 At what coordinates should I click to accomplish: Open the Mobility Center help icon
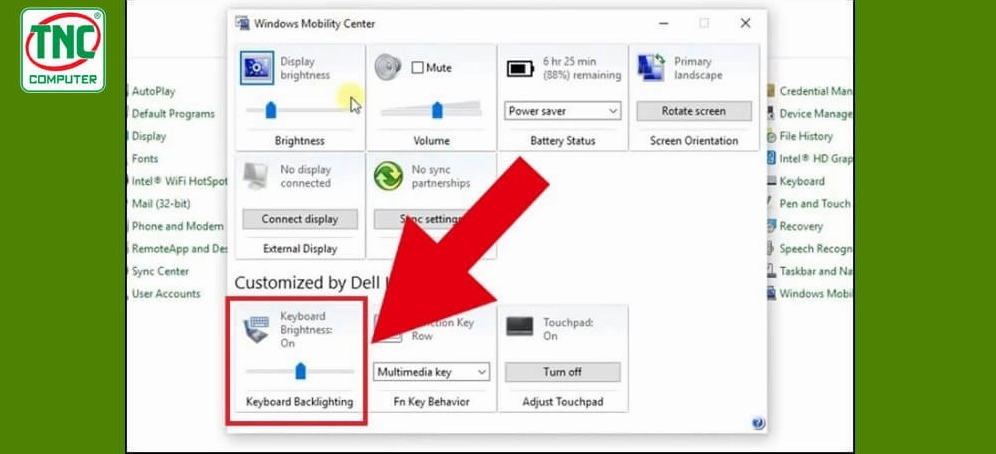(x=758, y=423)
